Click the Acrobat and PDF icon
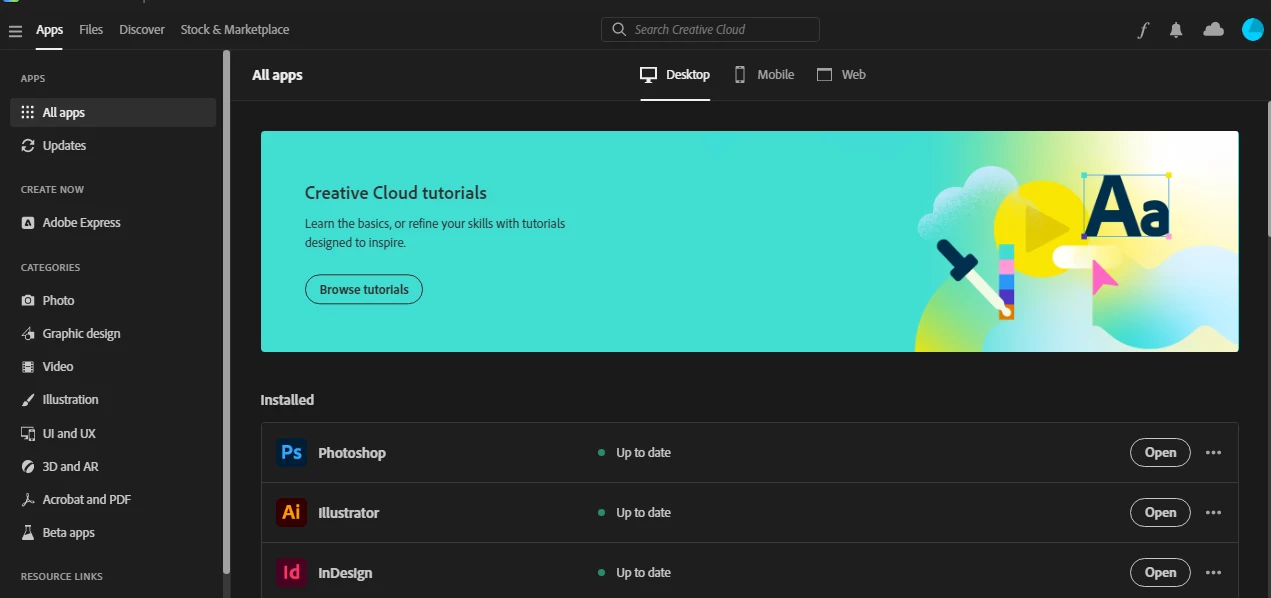Image resolution: width=1271 pixels, height=598 pixels. [x=28, y=500]
